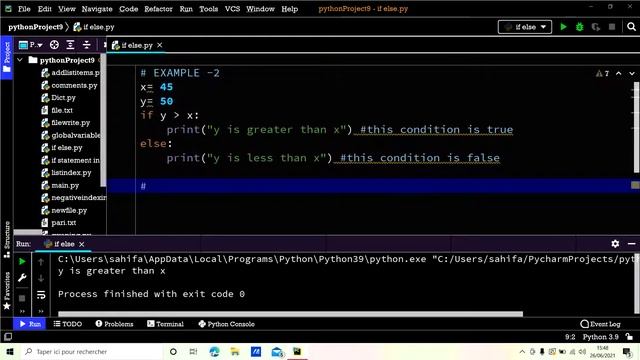Open the File menu
Viewport: 640px width, 360px height.
[x=24, y=9]
